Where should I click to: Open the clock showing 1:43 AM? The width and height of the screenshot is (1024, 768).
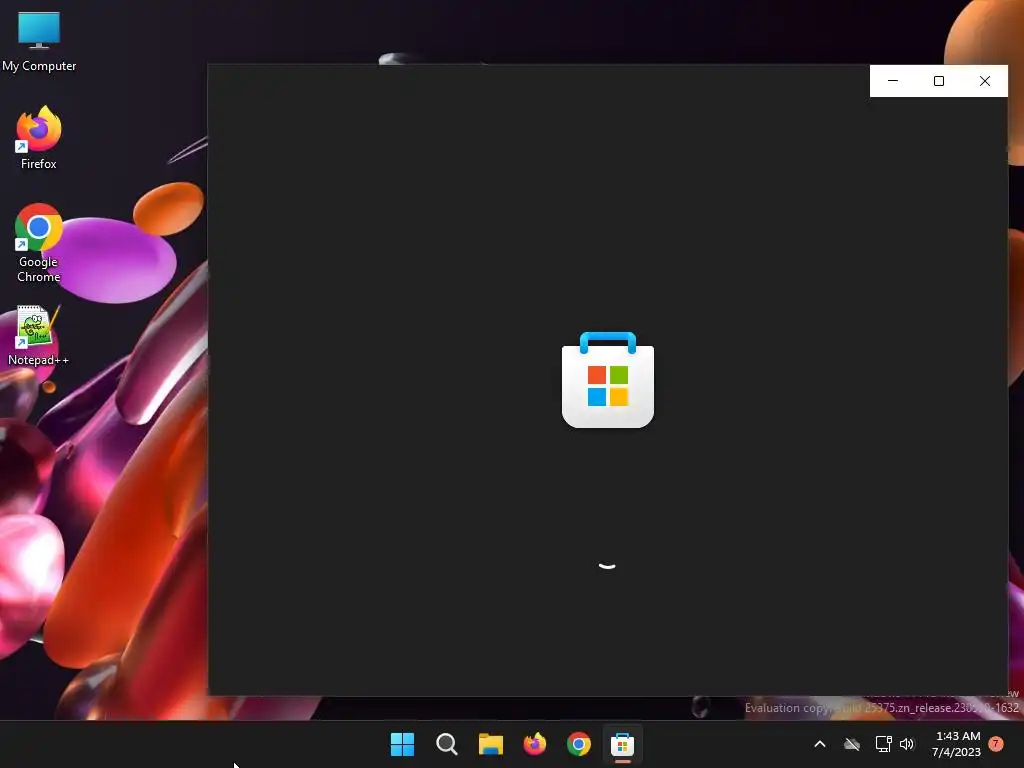point(957,744)
